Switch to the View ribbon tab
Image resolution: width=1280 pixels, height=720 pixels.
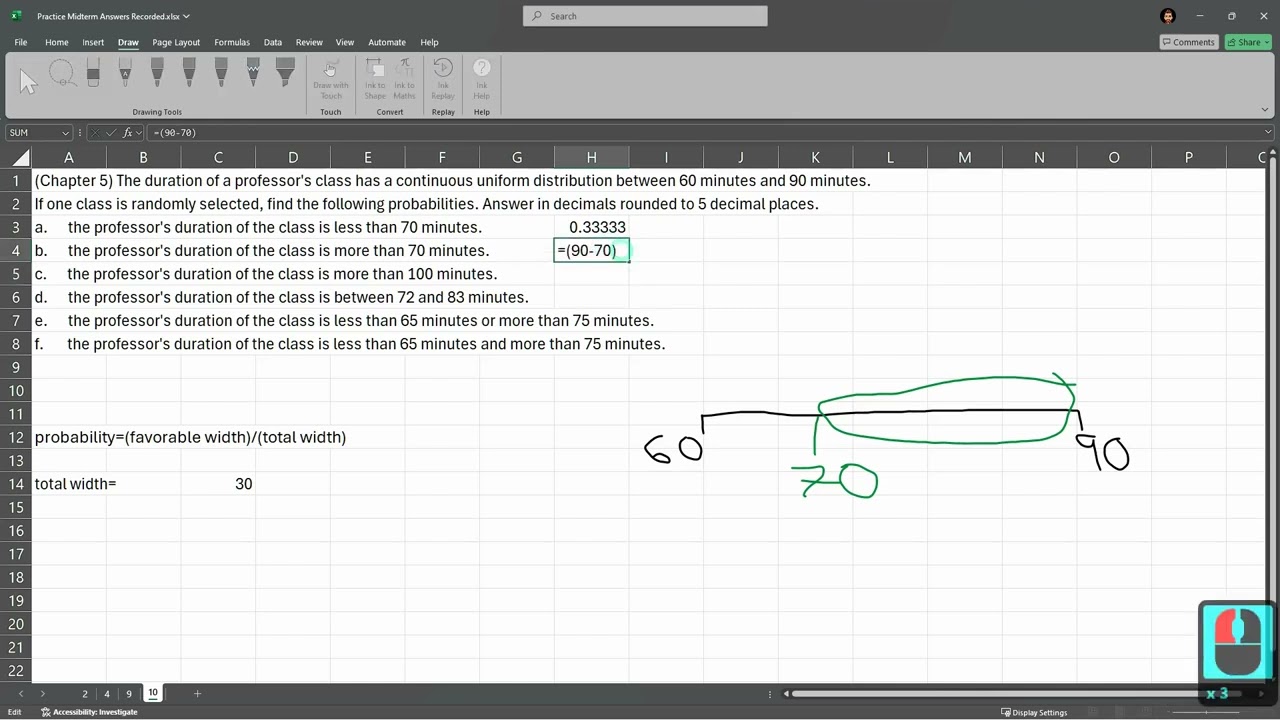345,42
